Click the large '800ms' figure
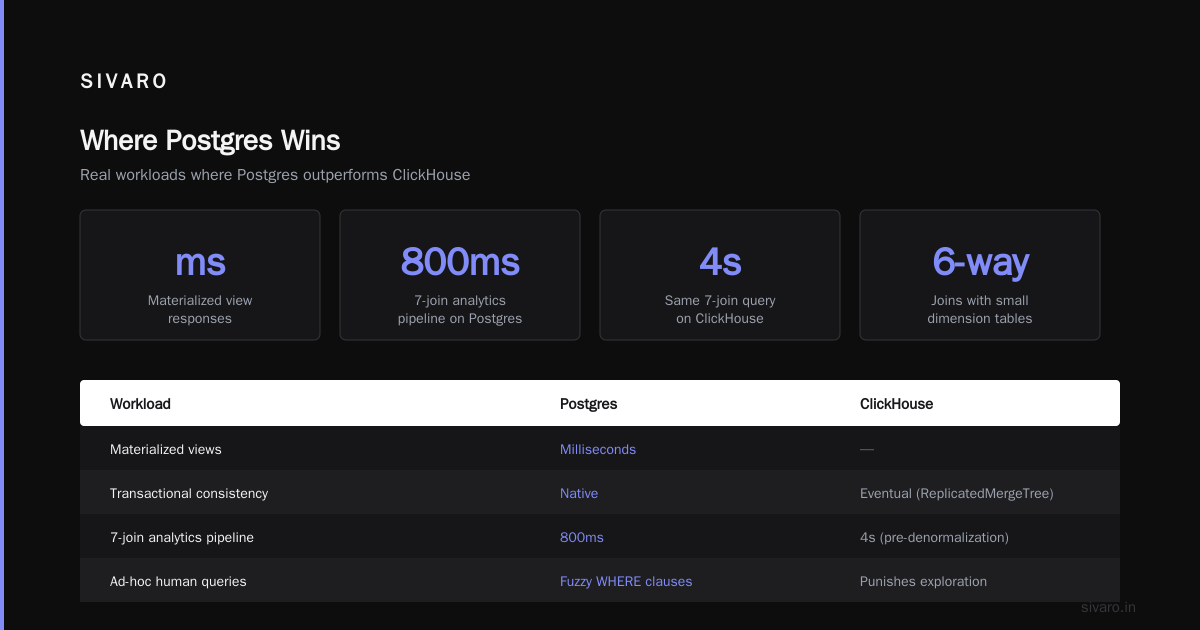1200x630 pixels. click(x=460, y=261)
